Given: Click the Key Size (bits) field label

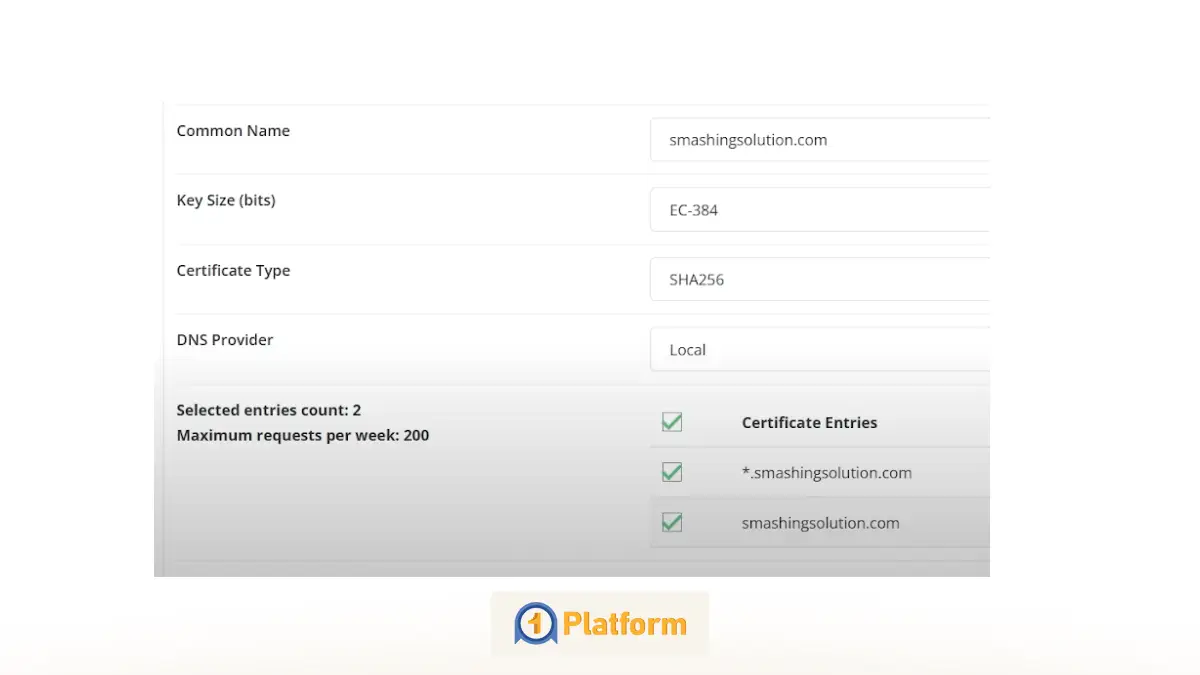Looking at the screenshot, I should tap(226, 200).
